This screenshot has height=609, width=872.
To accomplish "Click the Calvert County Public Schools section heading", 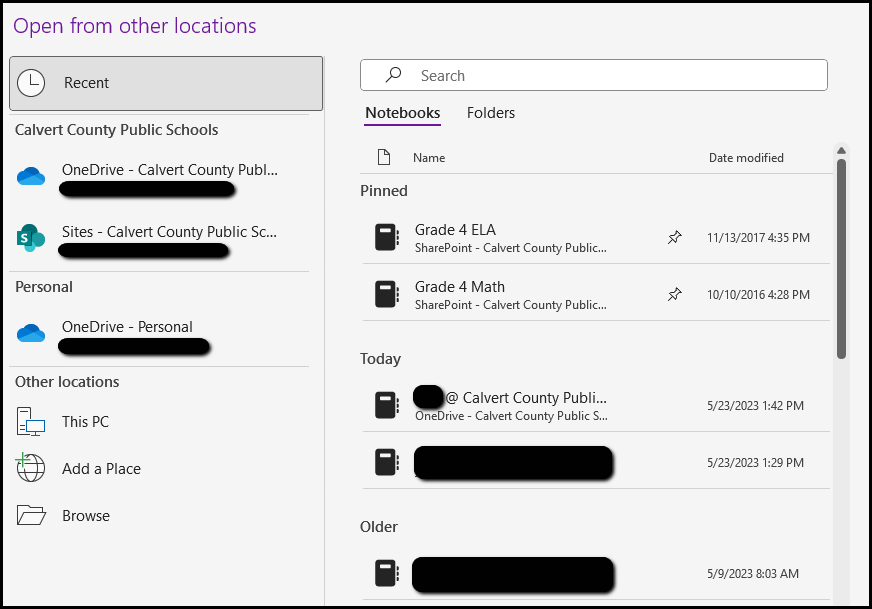I will coord(116,130).
